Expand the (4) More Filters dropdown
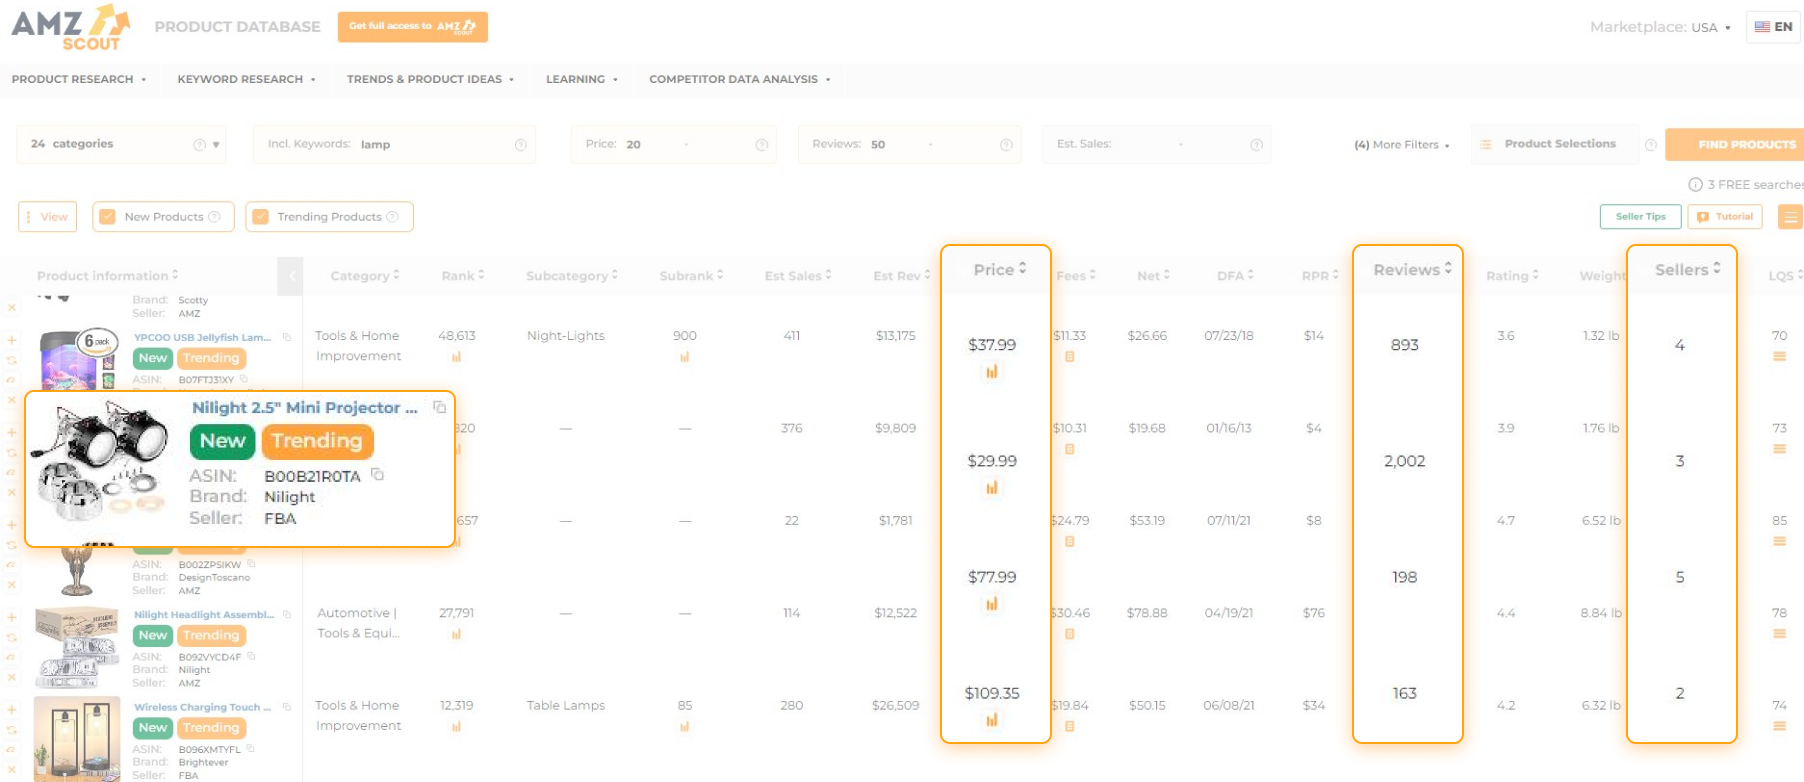 click(x=1402, y=145)
